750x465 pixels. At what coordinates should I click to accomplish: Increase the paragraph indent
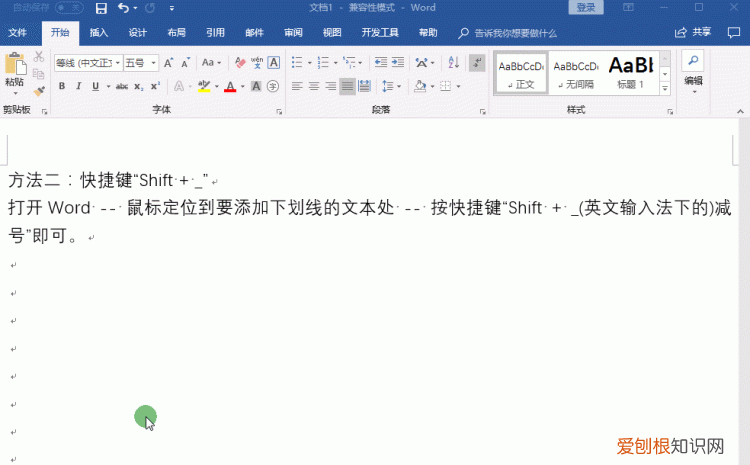tap(398, 63)
